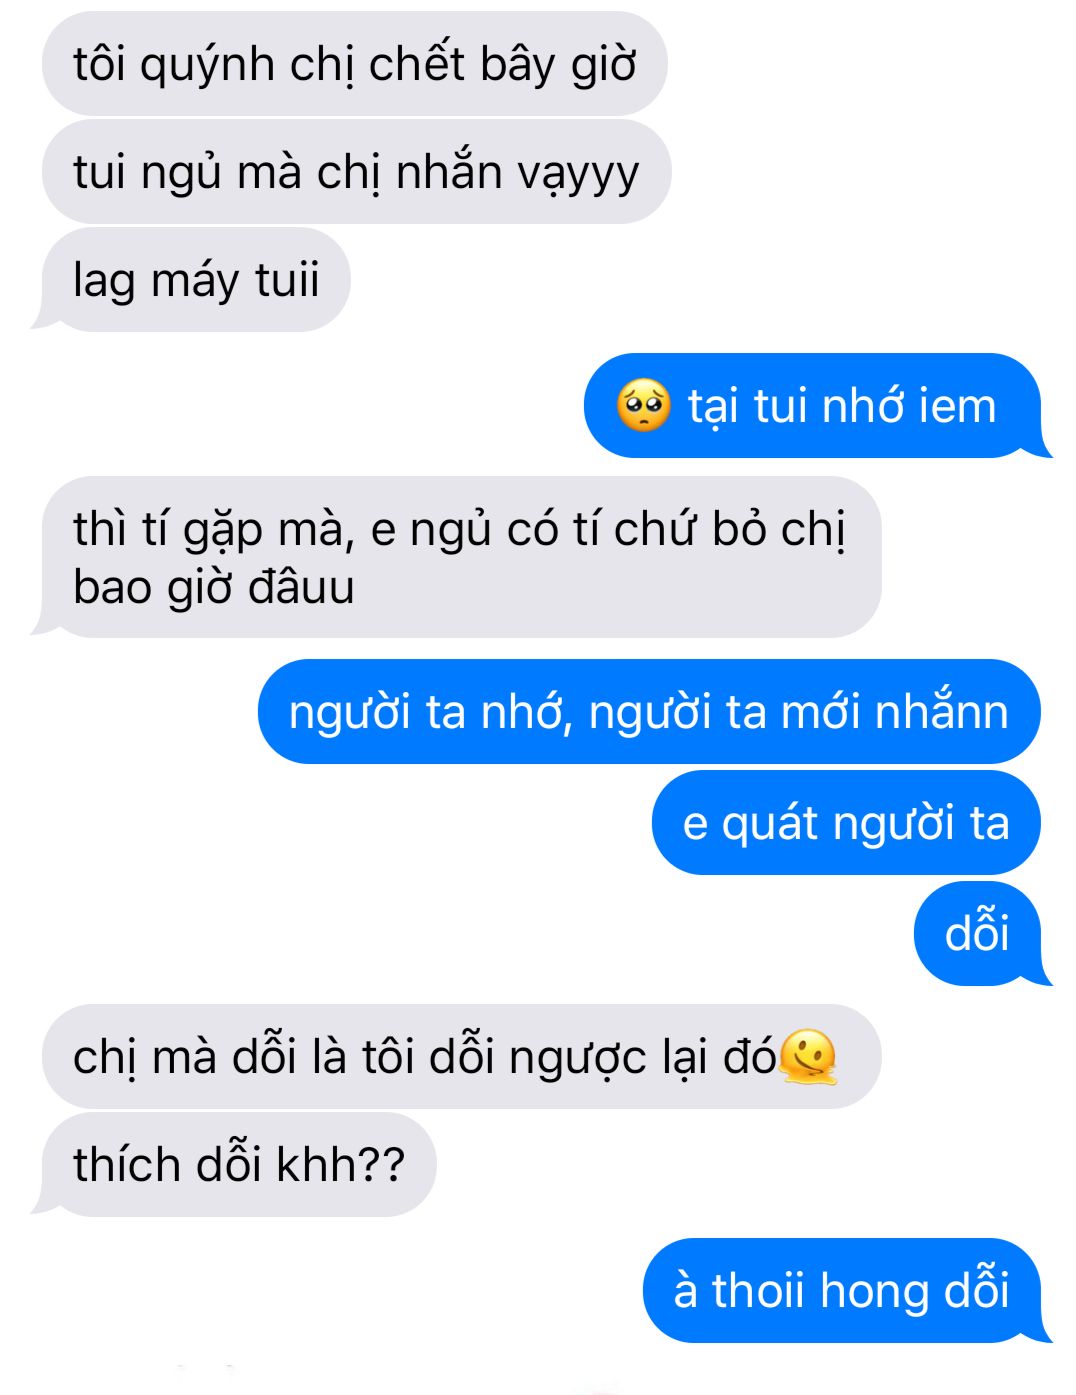Tap the 'người ta nhớ, người ta mới nhắnn' bubble
The width and height of the screenshot is (1076, 1395).
pos(649,712)
